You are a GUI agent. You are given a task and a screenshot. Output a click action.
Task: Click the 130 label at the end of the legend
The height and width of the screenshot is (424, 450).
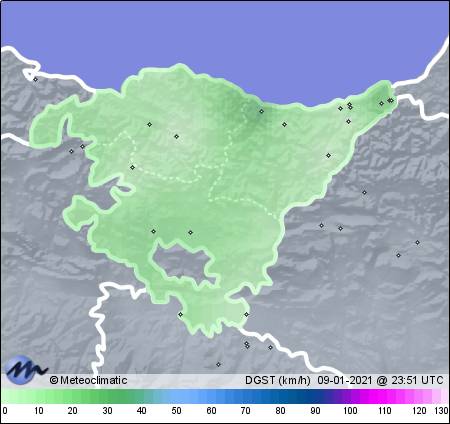pyautogui.click(x=441, y=411)
